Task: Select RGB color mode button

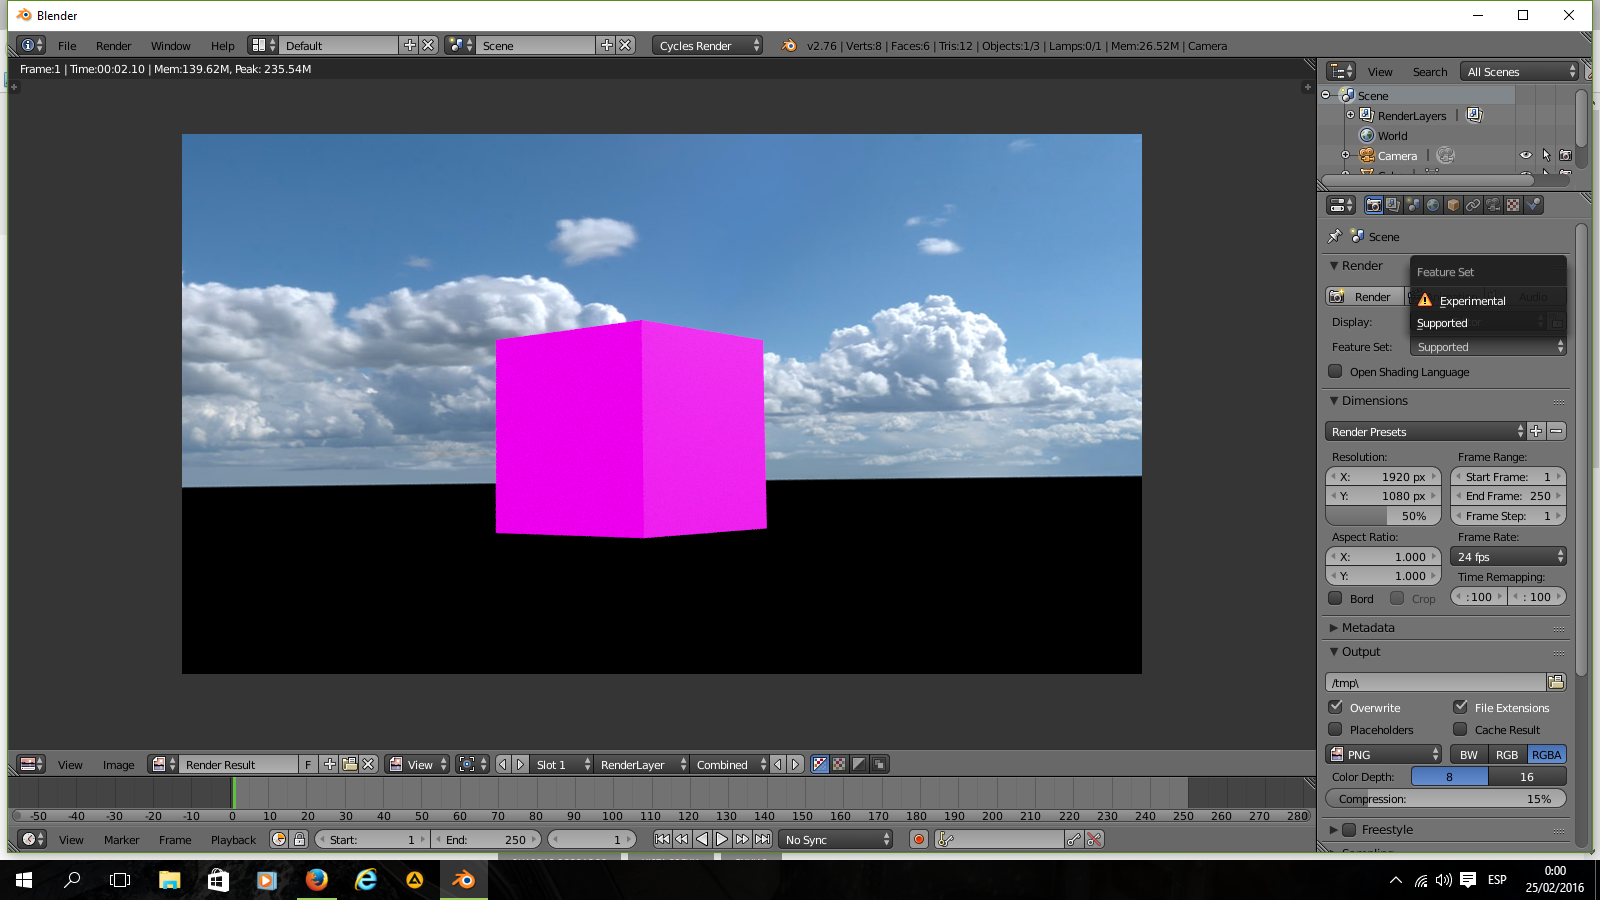Action: click(x=1506, y=755)
